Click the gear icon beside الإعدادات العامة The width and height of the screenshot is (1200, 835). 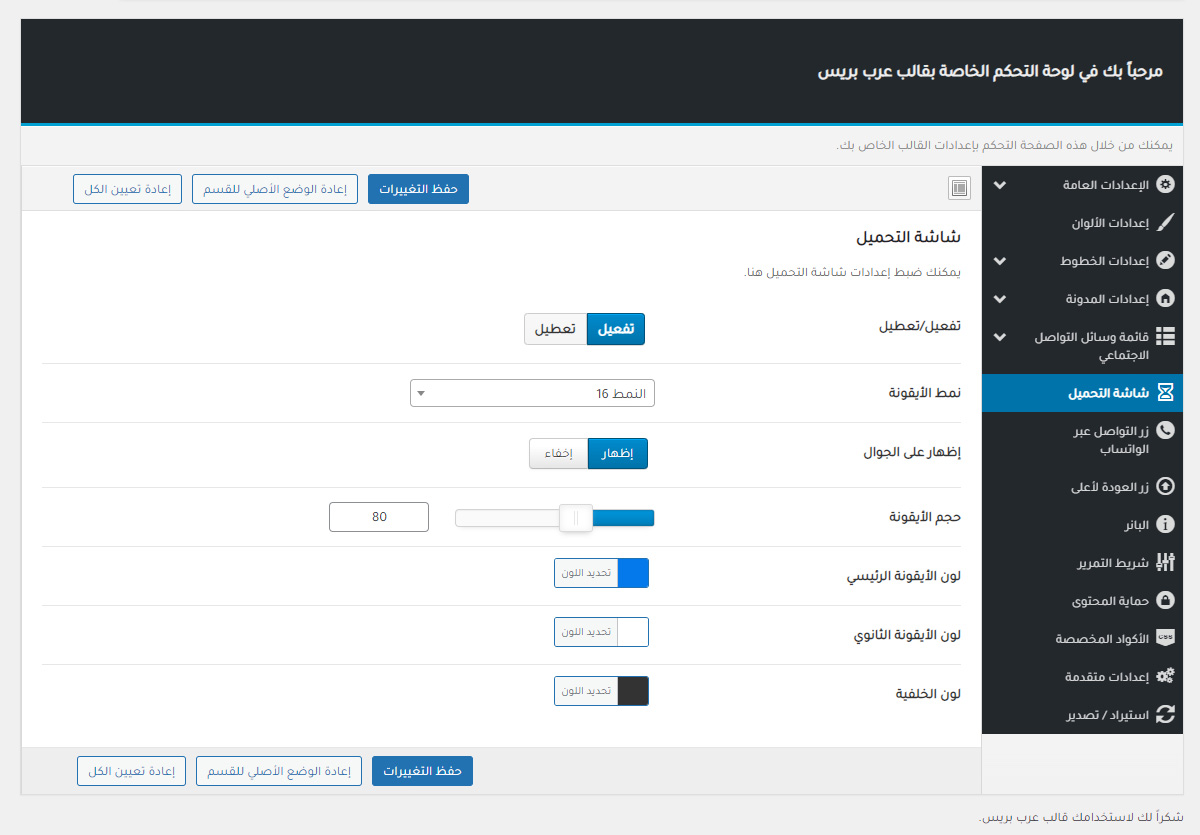[x=1165, y=185]
